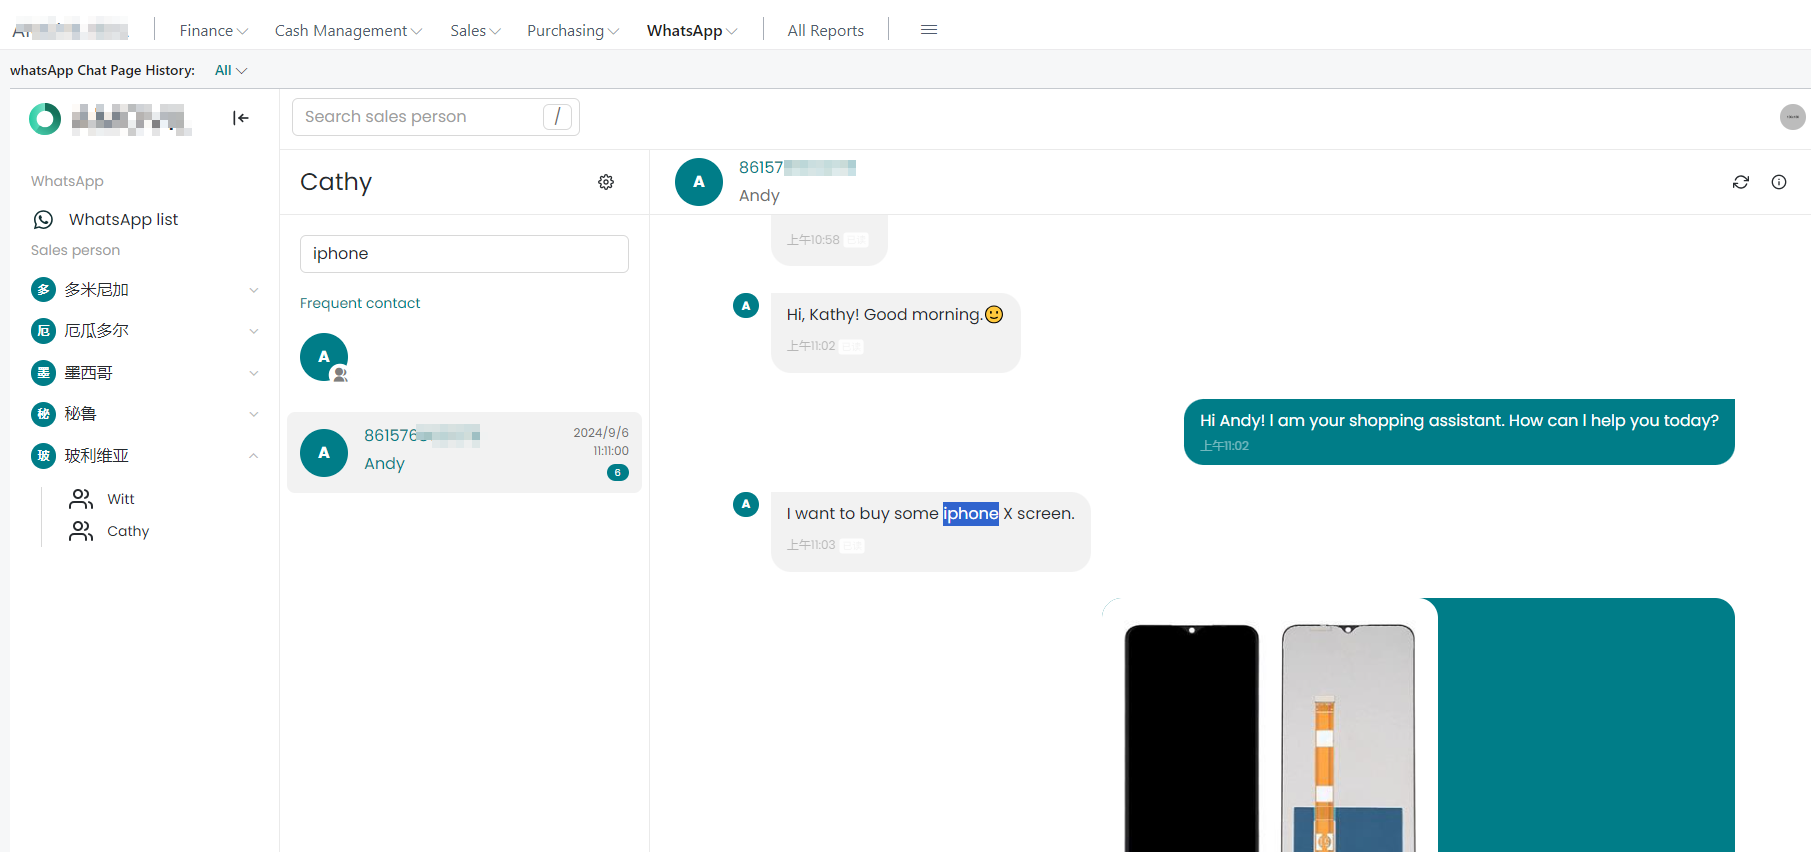Click the frequent contact avatar
The height and width of the screenshot is (852, 1811).
pyautogui.click(x=324, y=357)
